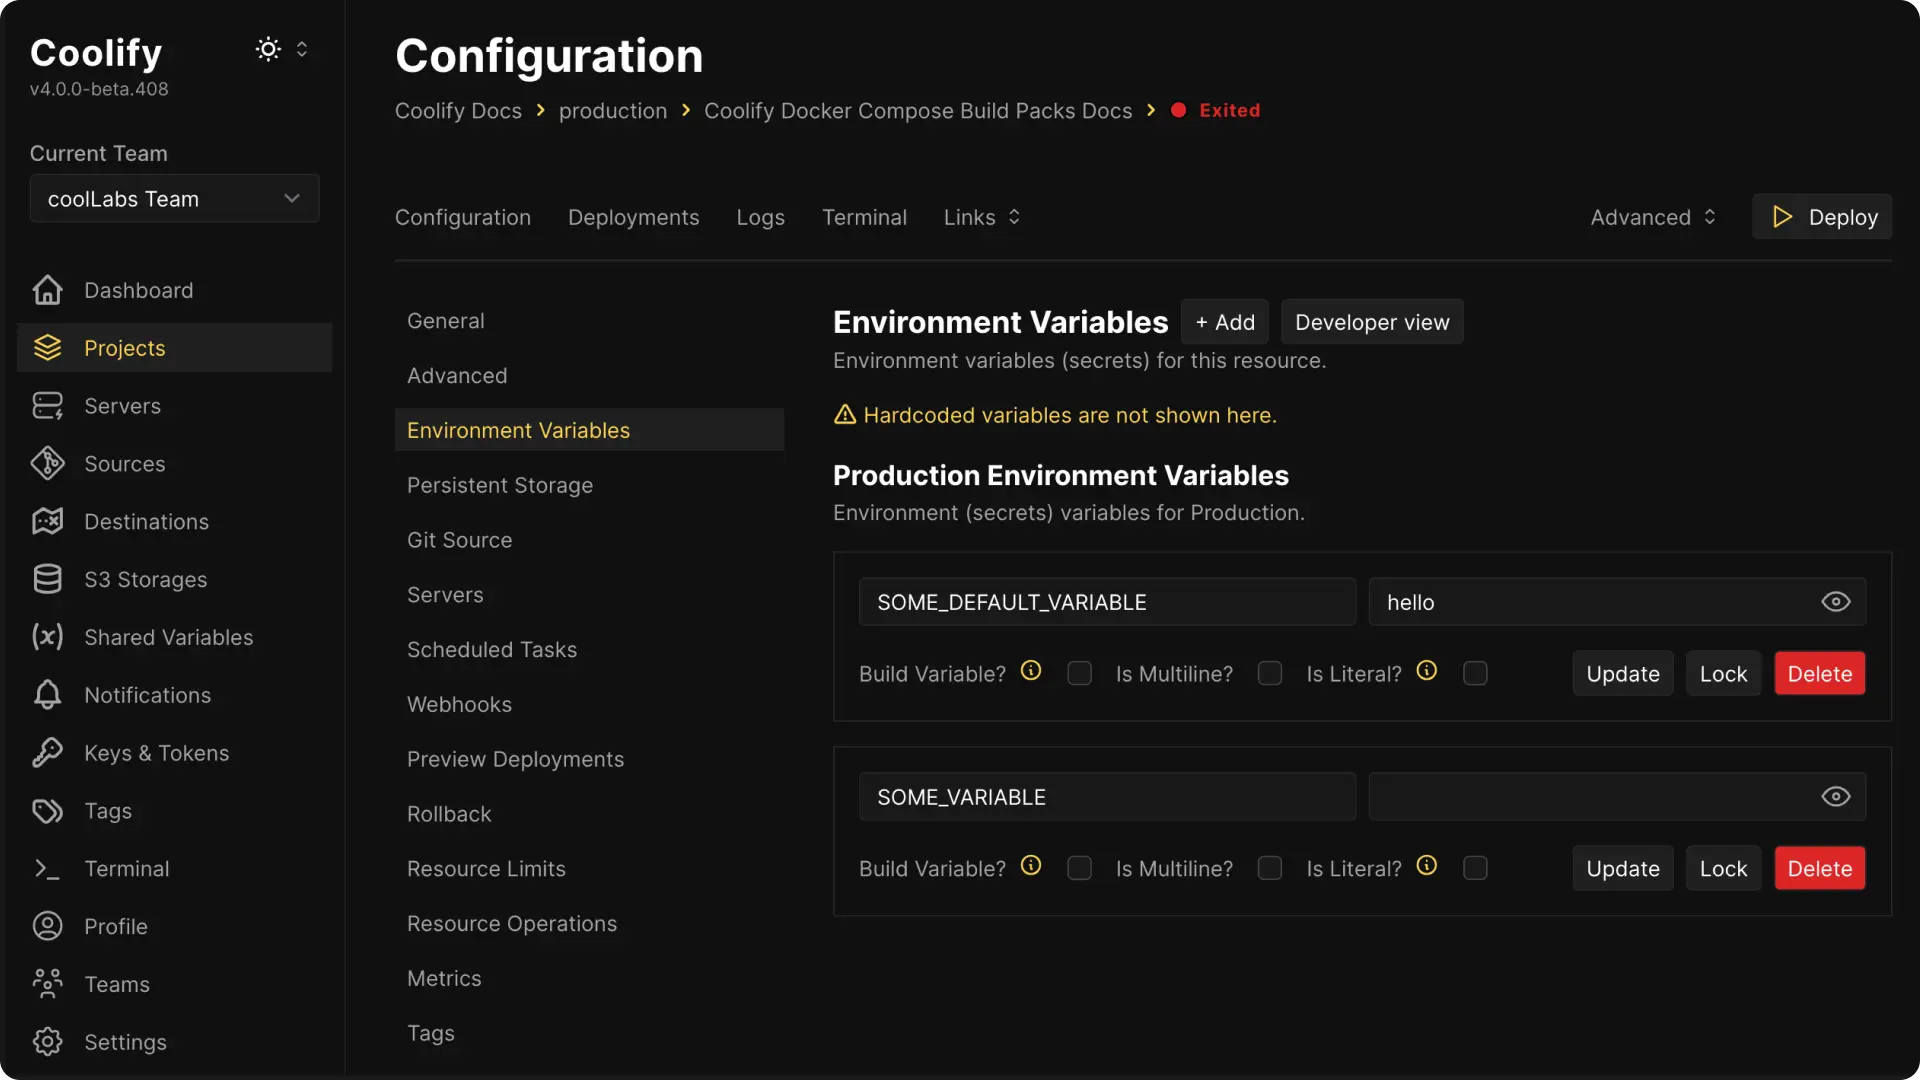Image resolution: width=1920 pixels, height=1080 pixels.
Task: Expand the Links dropdown
Action: (981, 217)
